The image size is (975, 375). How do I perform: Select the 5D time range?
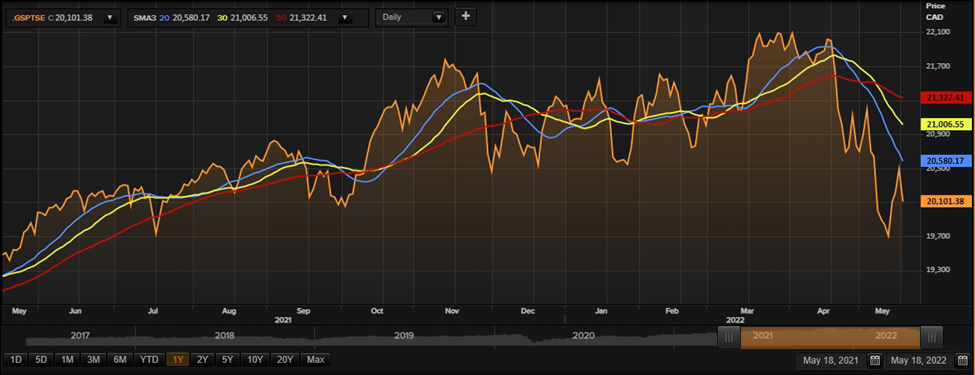(41, 359)
